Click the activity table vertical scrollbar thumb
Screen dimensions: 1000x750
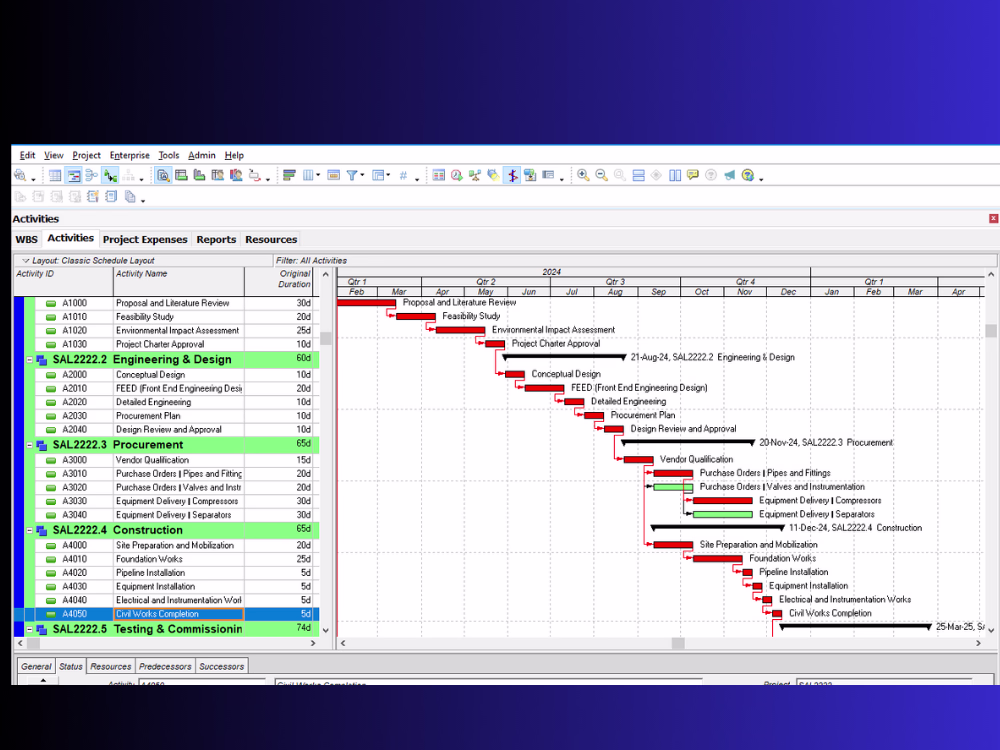click(326, 338)
